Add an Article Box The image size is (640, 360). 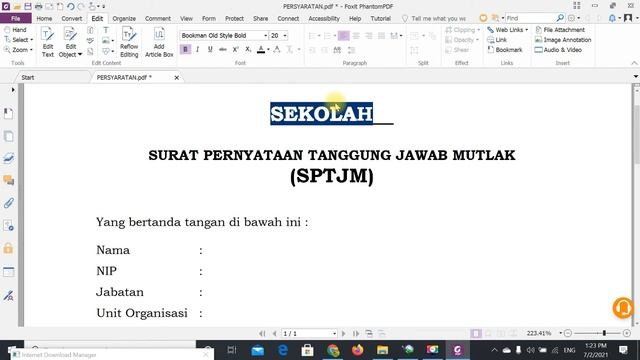(x=159, y=43)
